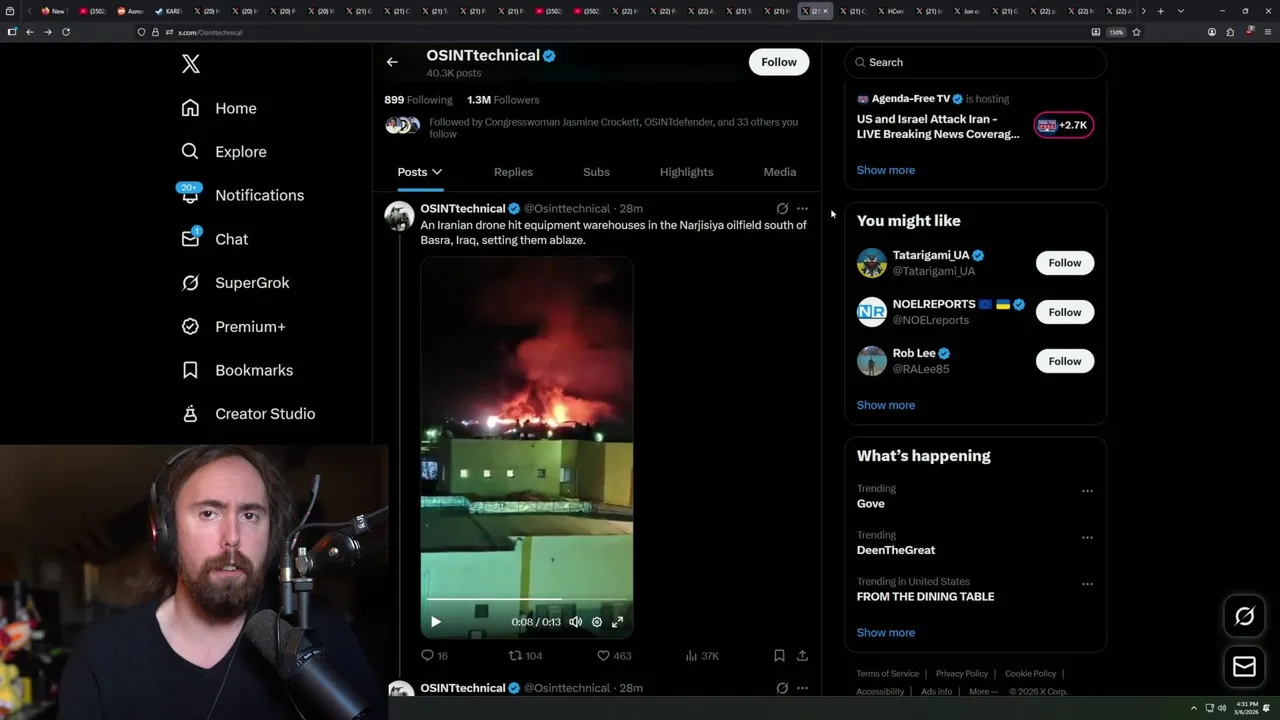1280x720 pixels.
Task: Open more options for Gove trend
Action: click(x=1087, y=491)
